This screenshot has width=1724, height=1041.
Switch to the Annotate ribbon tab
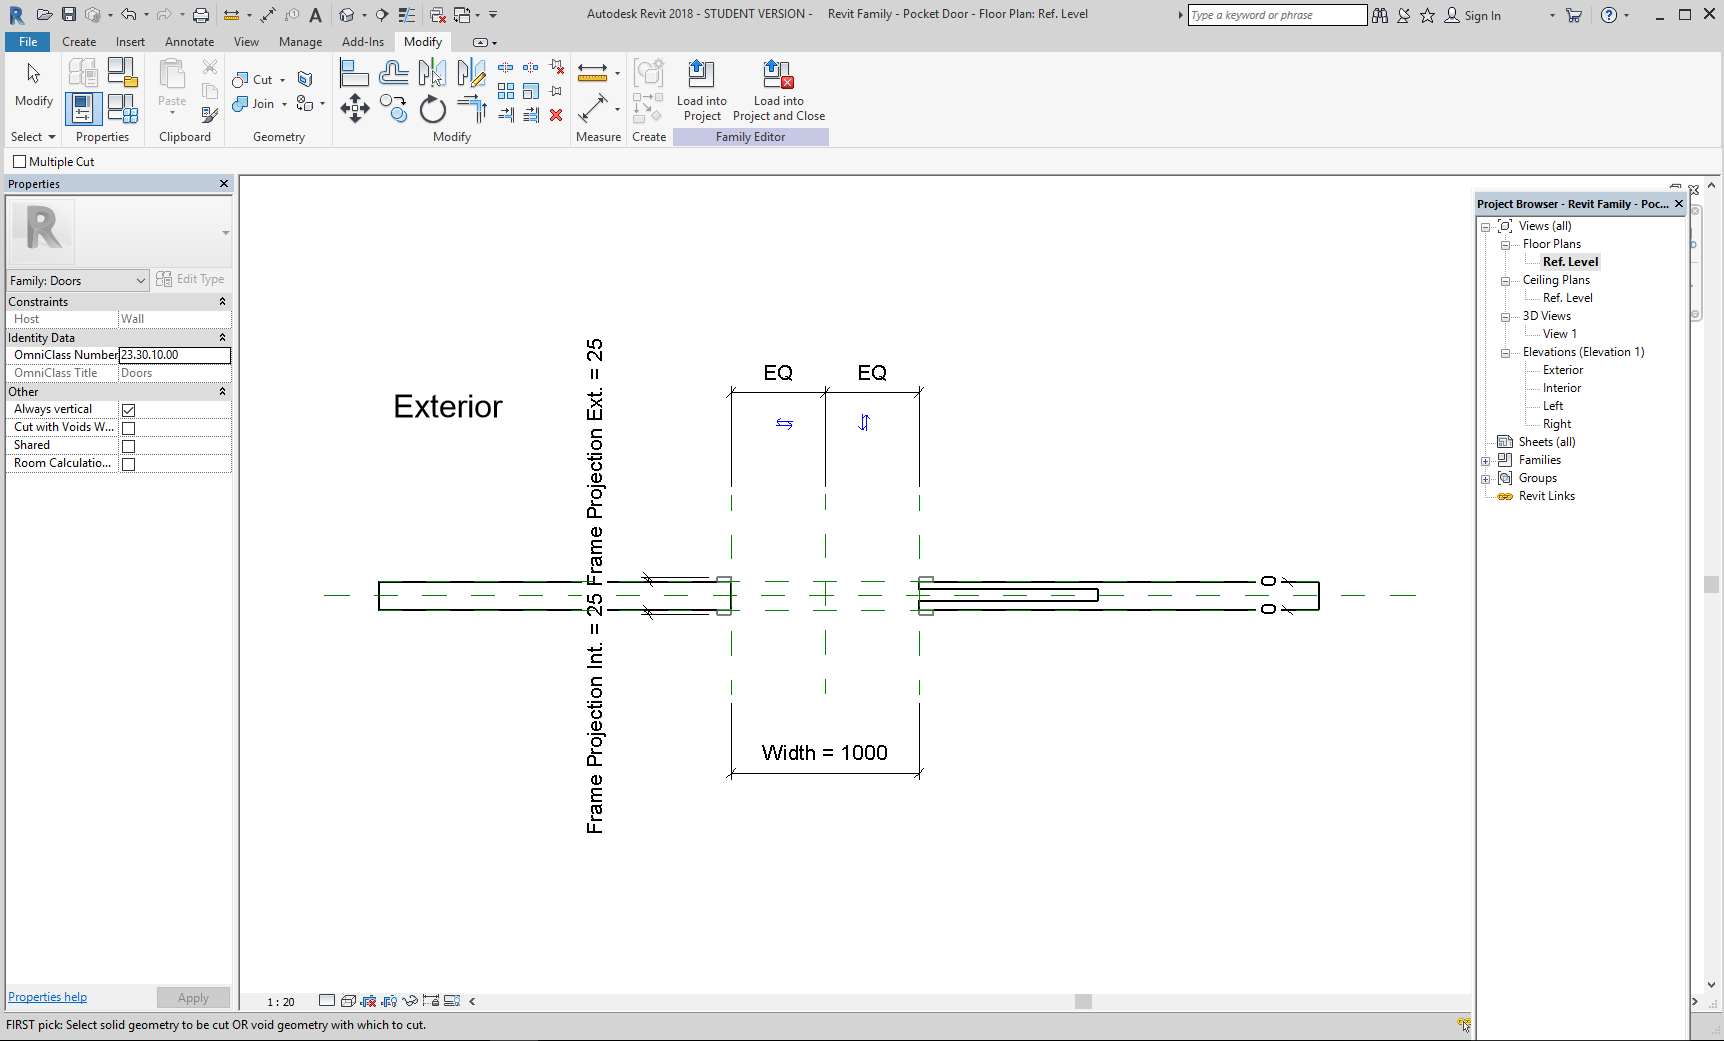(189, 42)
